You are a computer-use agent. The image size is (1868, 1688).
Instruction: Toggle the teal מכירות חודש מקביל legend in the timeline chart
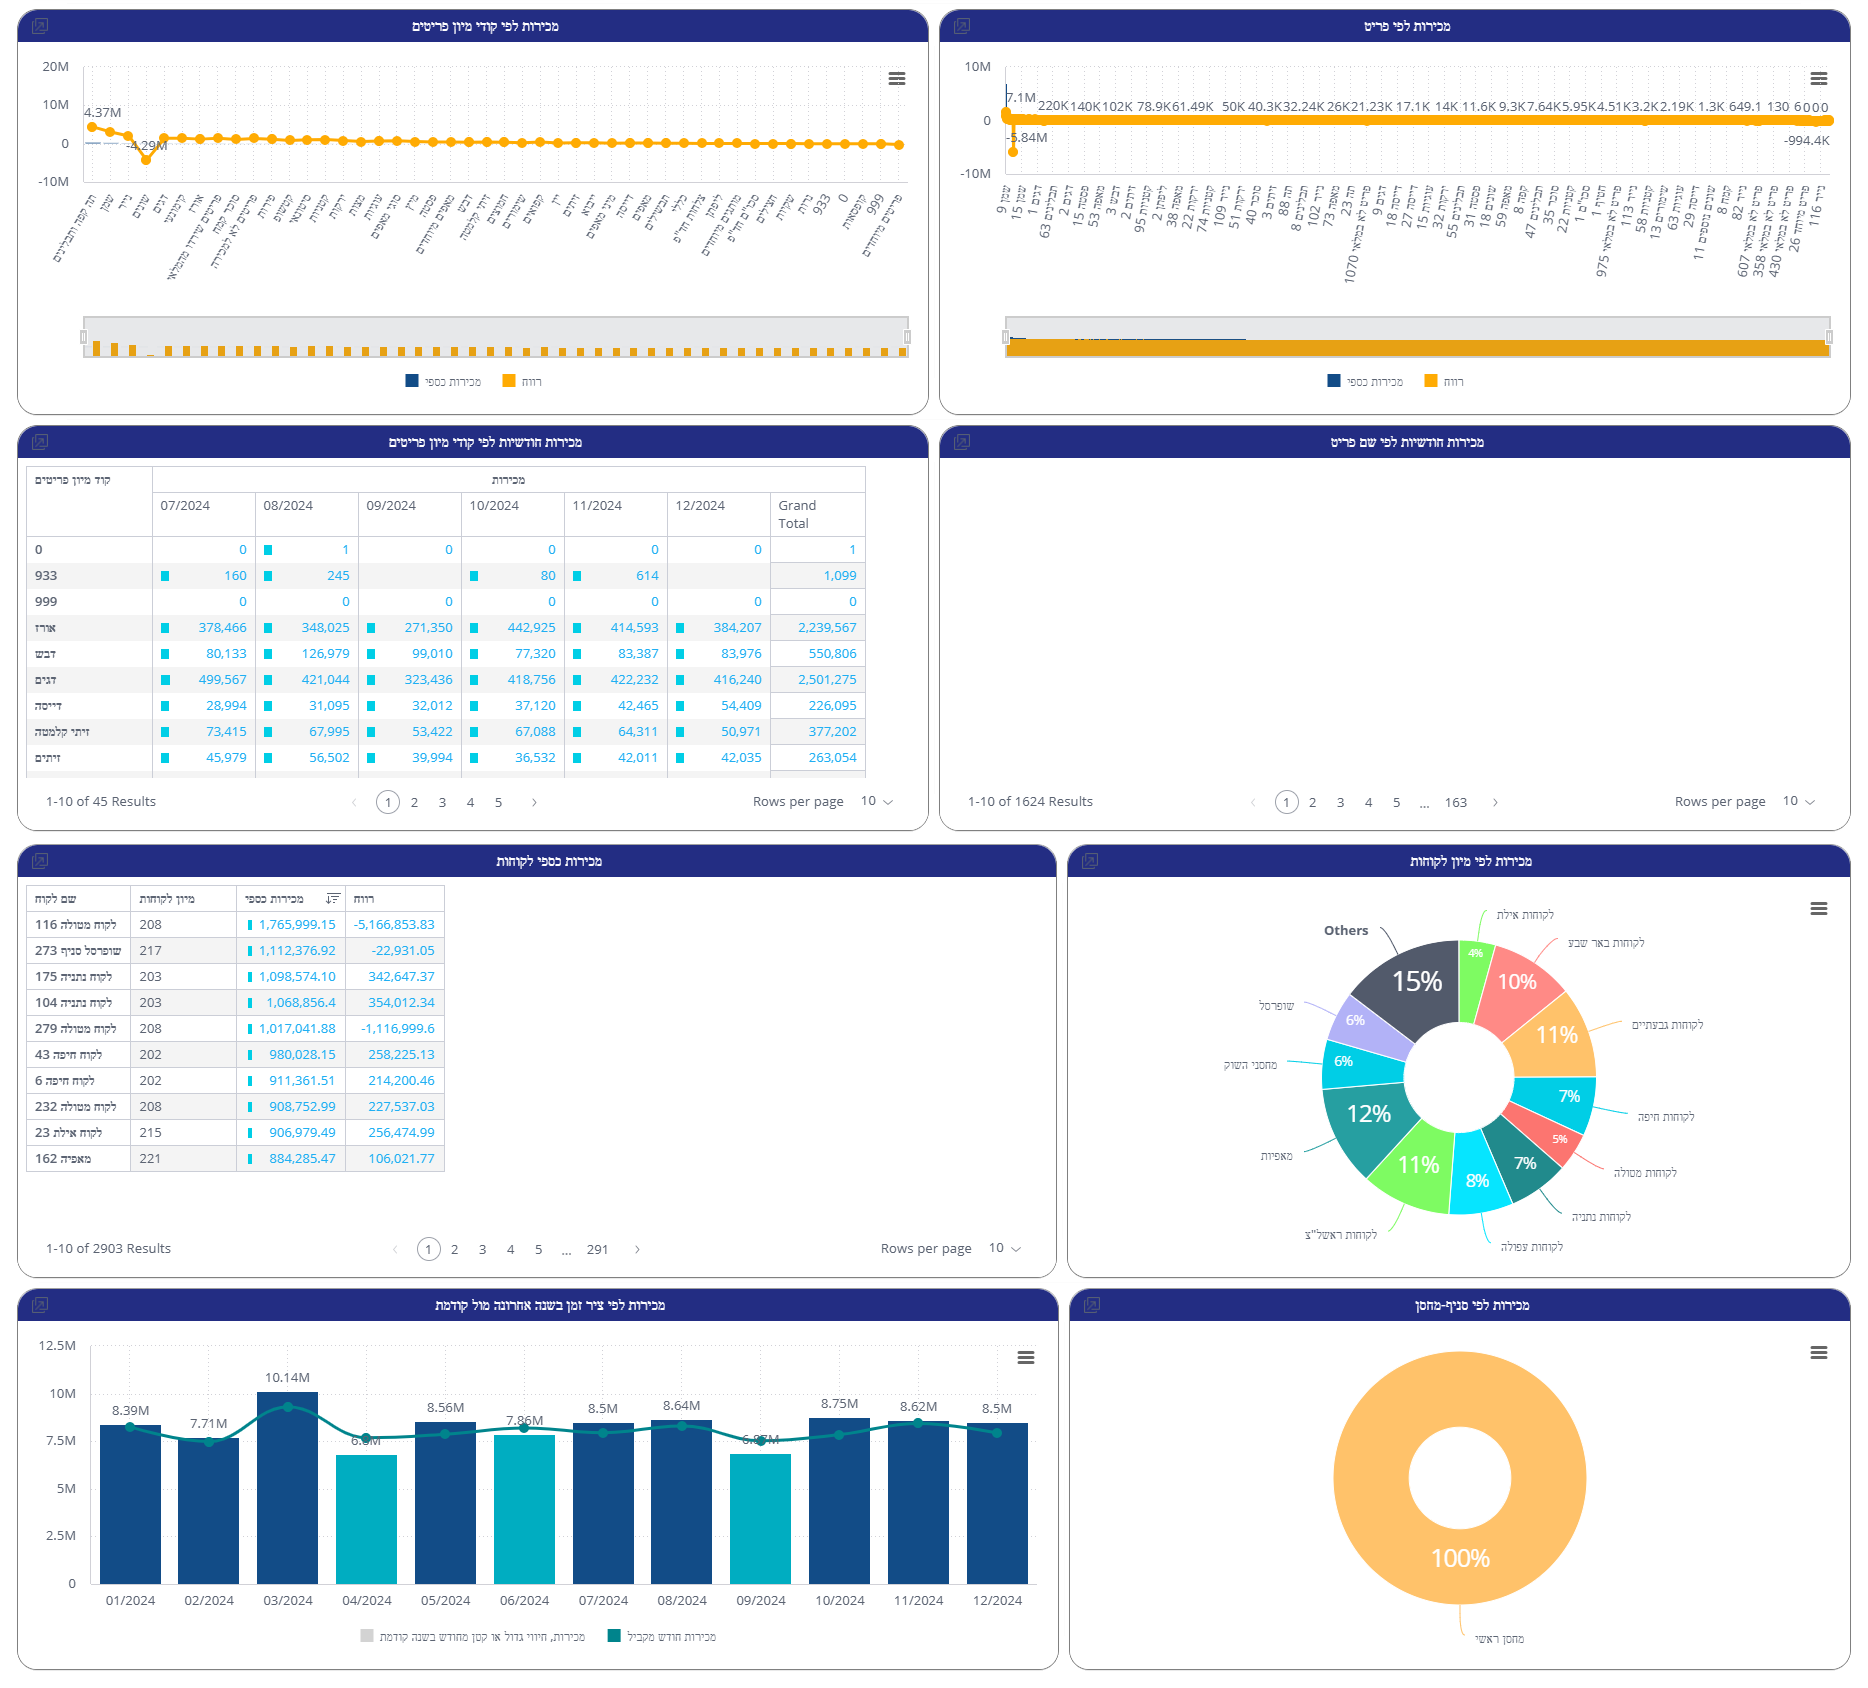coord(662,1637)
